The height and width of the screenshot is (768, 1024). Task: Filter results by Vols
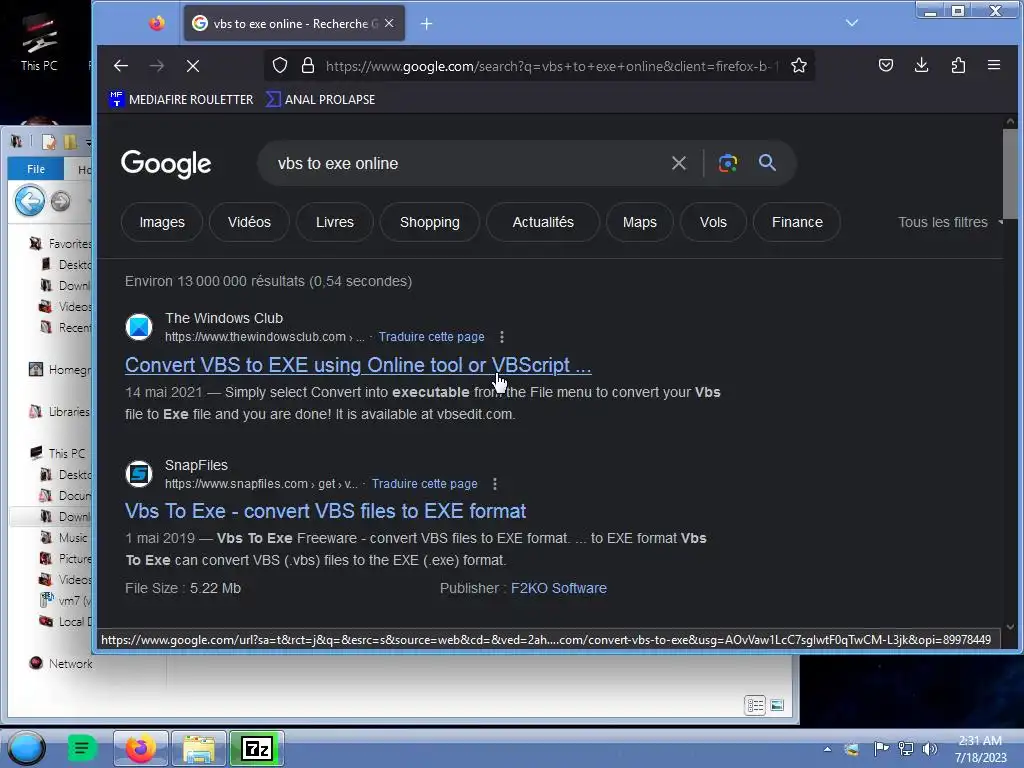(713, 222)
